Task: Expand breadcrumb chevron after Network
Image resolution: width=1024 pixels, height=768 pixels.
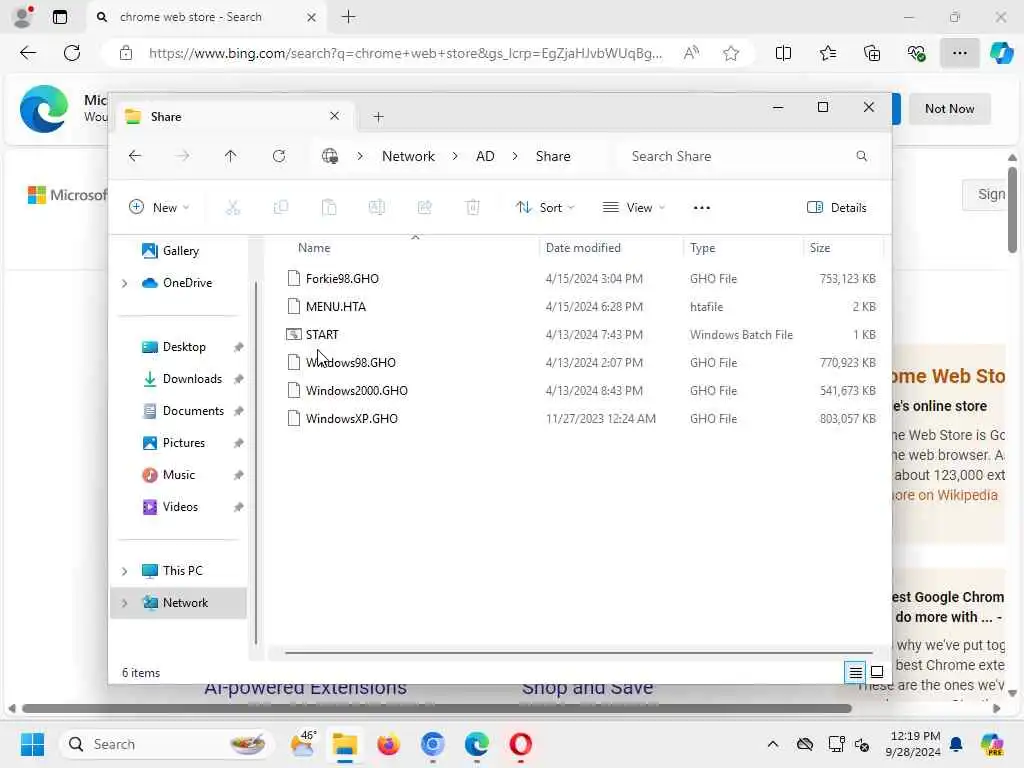Action: click(x=455, y=157)
